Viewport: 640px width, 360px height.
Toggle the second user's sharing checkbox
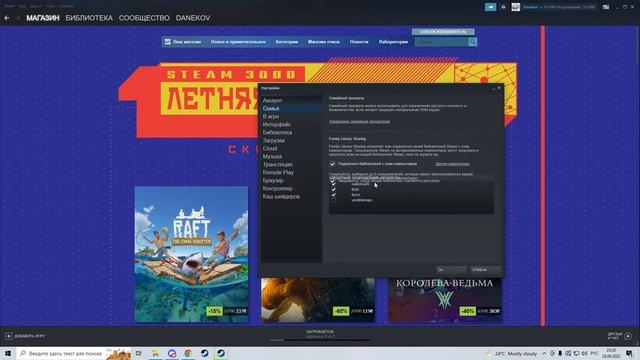coord(333,189)
